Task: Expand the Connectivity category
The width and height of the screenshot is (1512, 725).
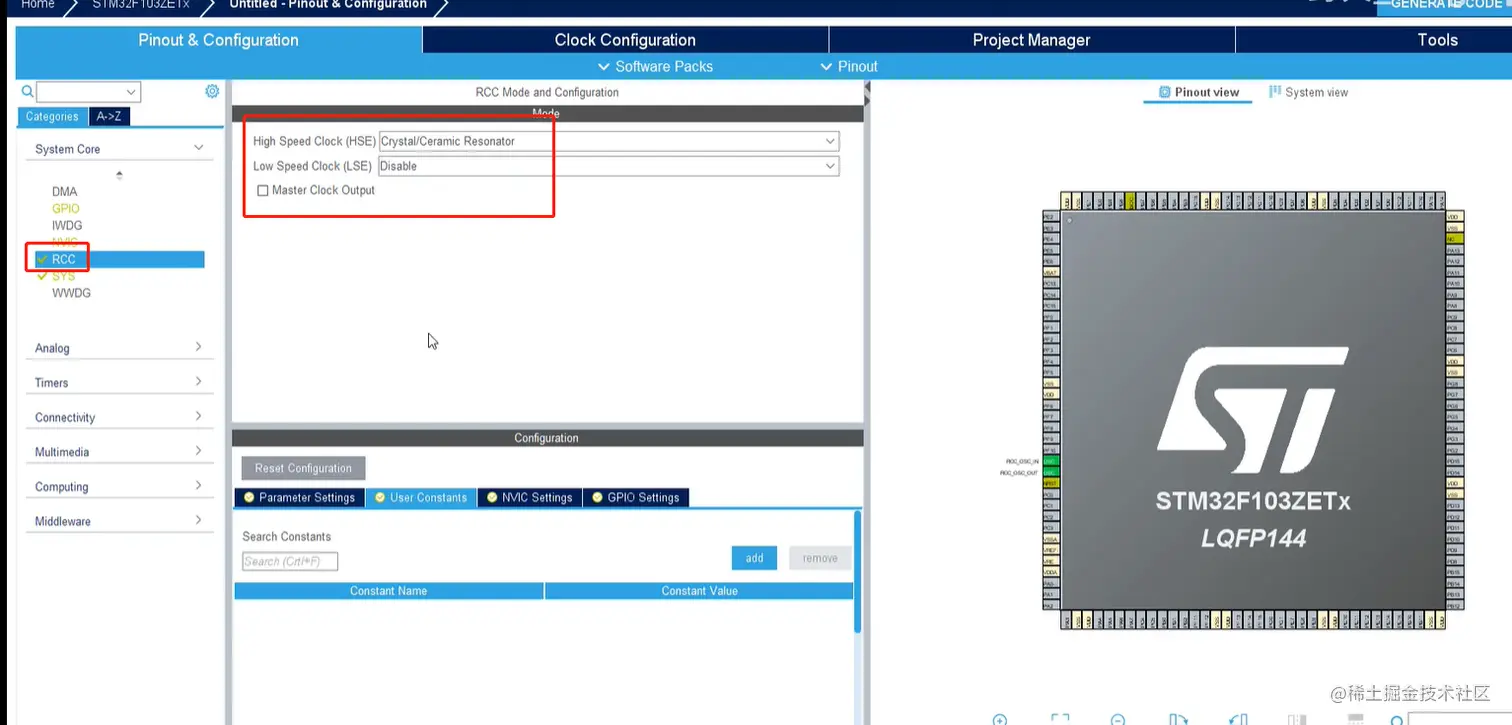Action: (119, 417)
